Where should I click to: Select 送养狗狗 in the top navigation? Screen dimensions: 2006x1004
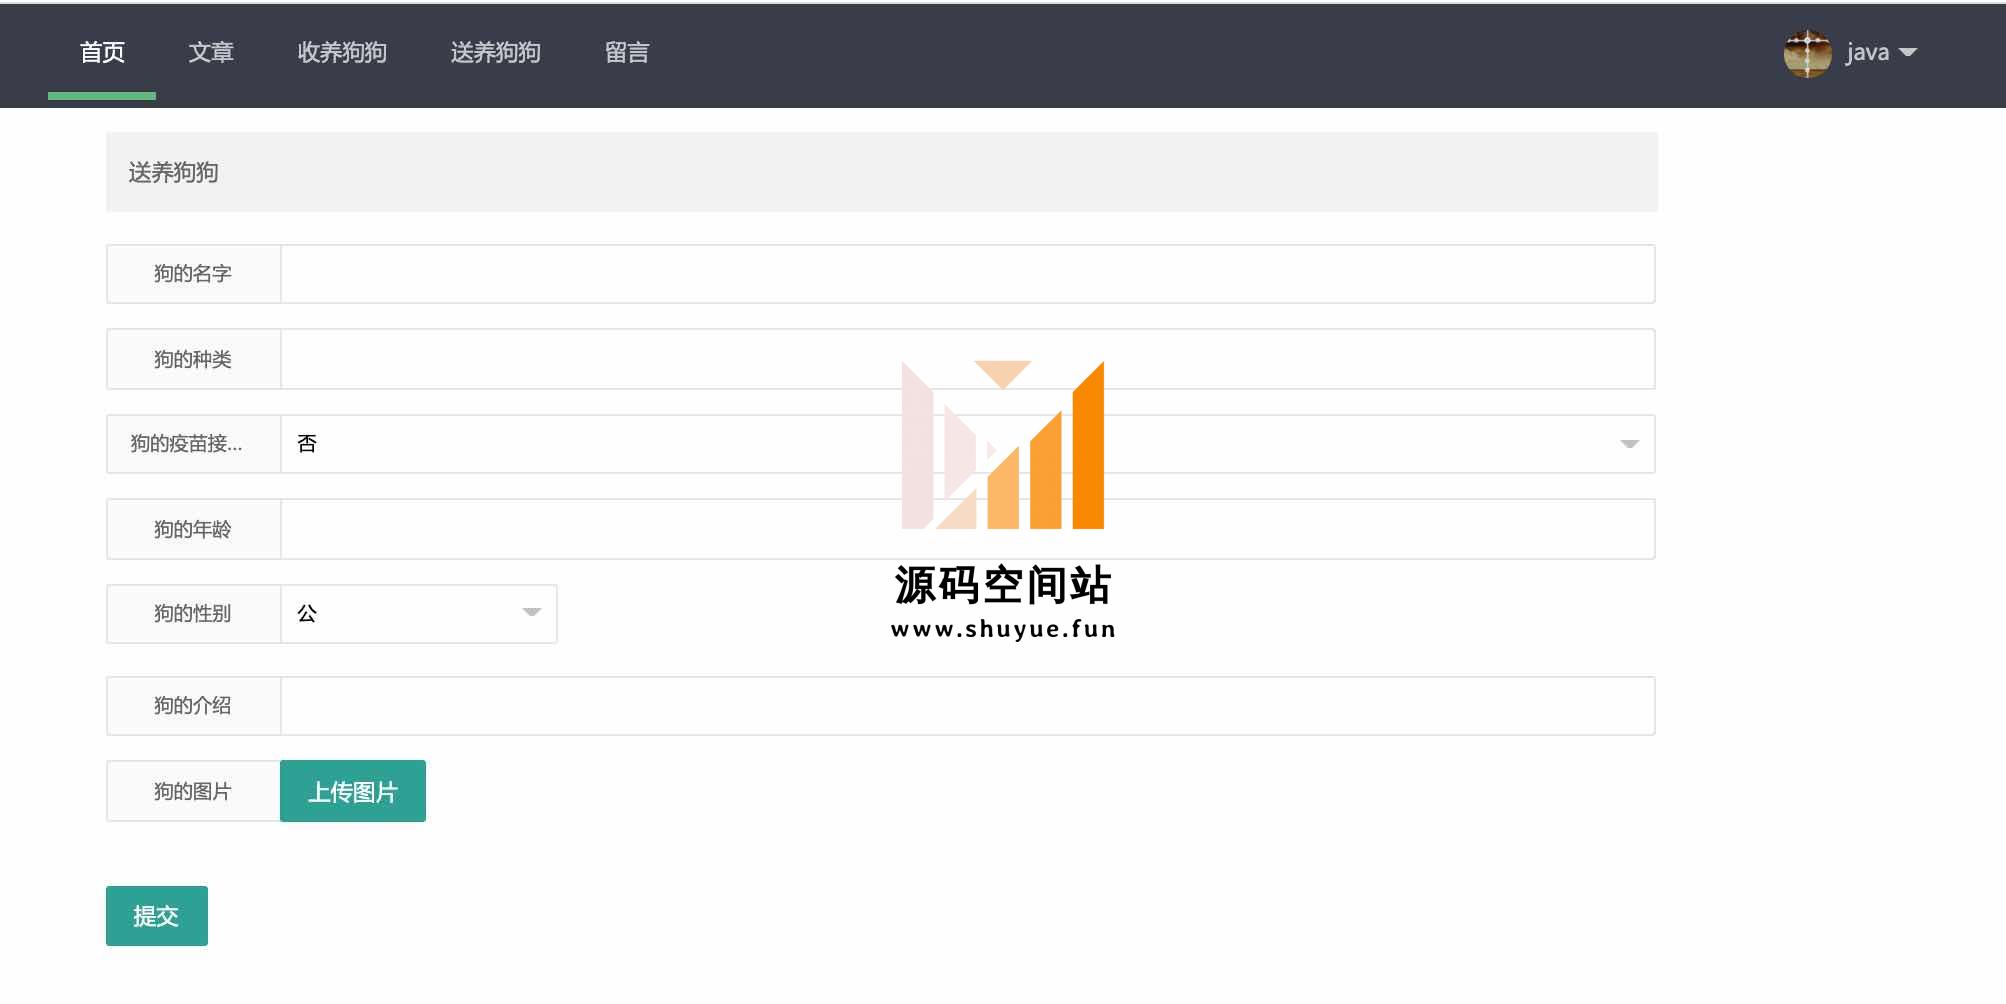[x=496, y=53]
